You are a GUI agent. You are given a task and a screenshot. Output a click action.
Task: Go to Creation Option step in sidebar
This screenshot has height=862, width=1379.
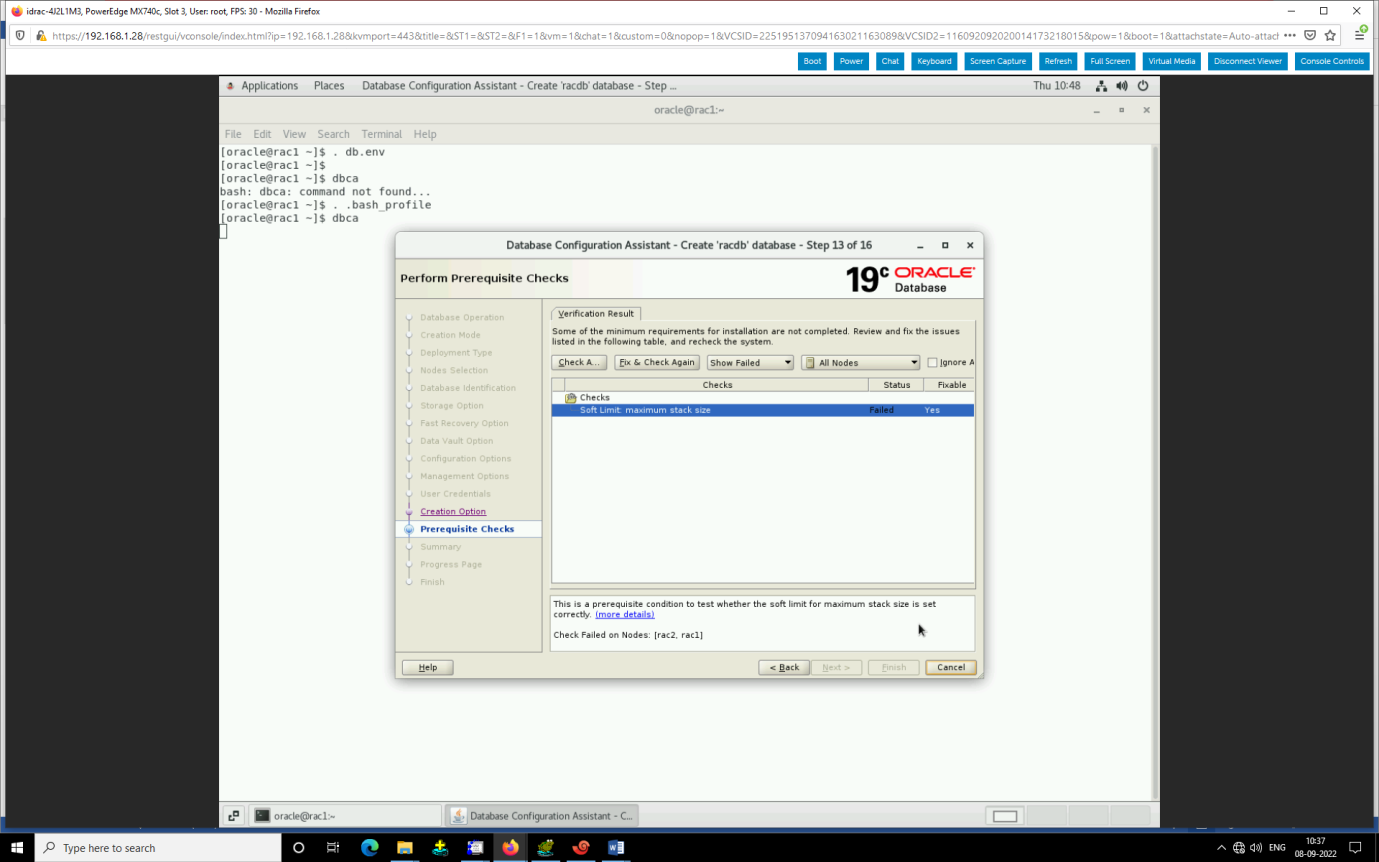[453, 511]
